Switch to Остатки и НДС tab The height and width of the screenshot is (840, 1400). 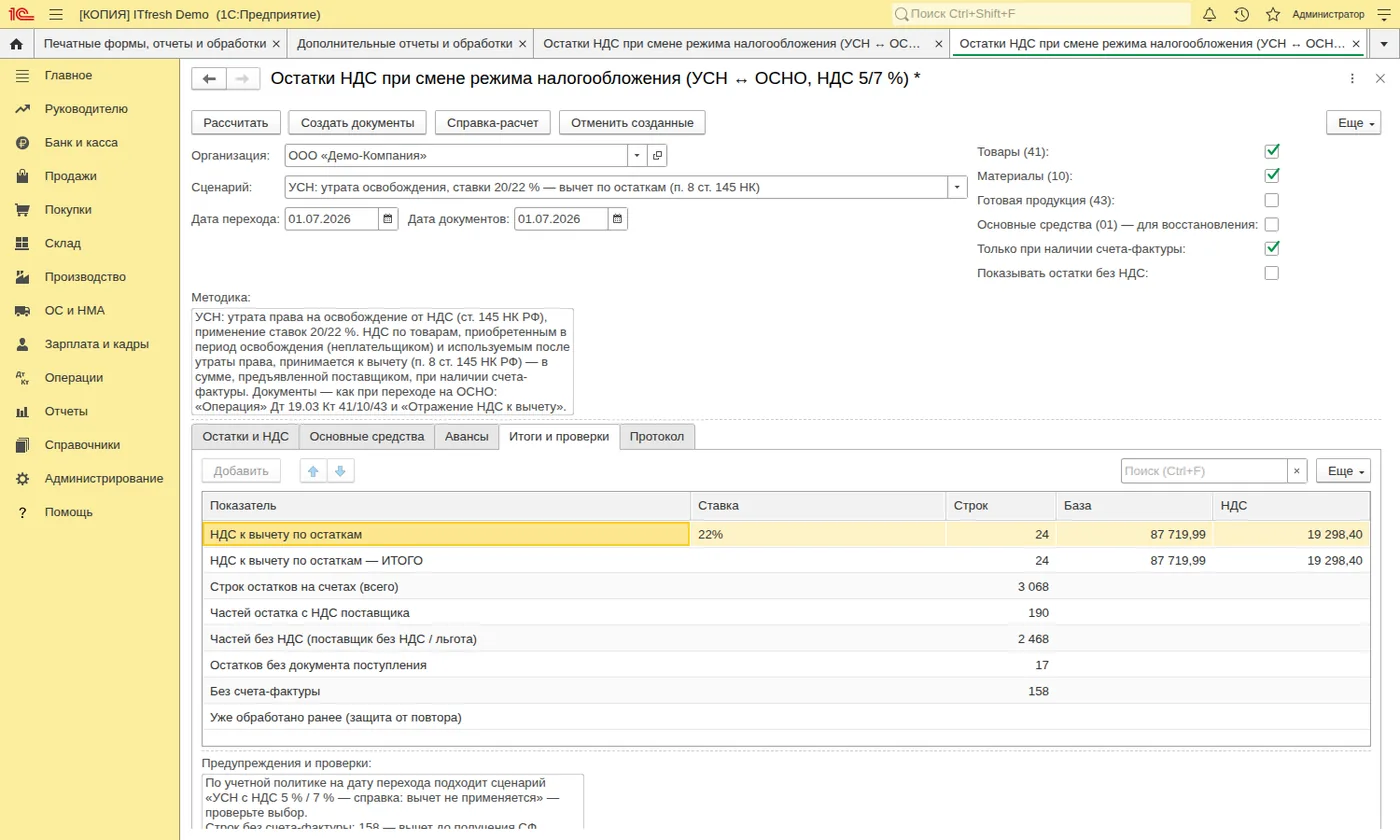pos(245,437)
